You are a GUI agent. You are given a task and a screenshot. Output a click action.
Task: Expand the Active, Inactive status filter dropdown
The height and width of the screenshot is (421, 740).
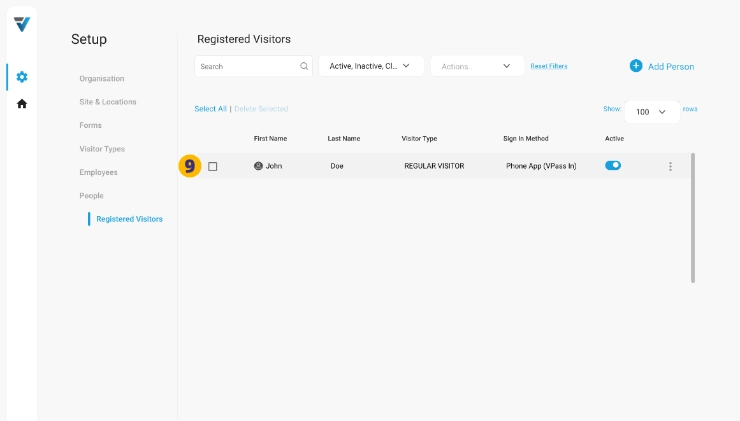(x=371, y=66)
